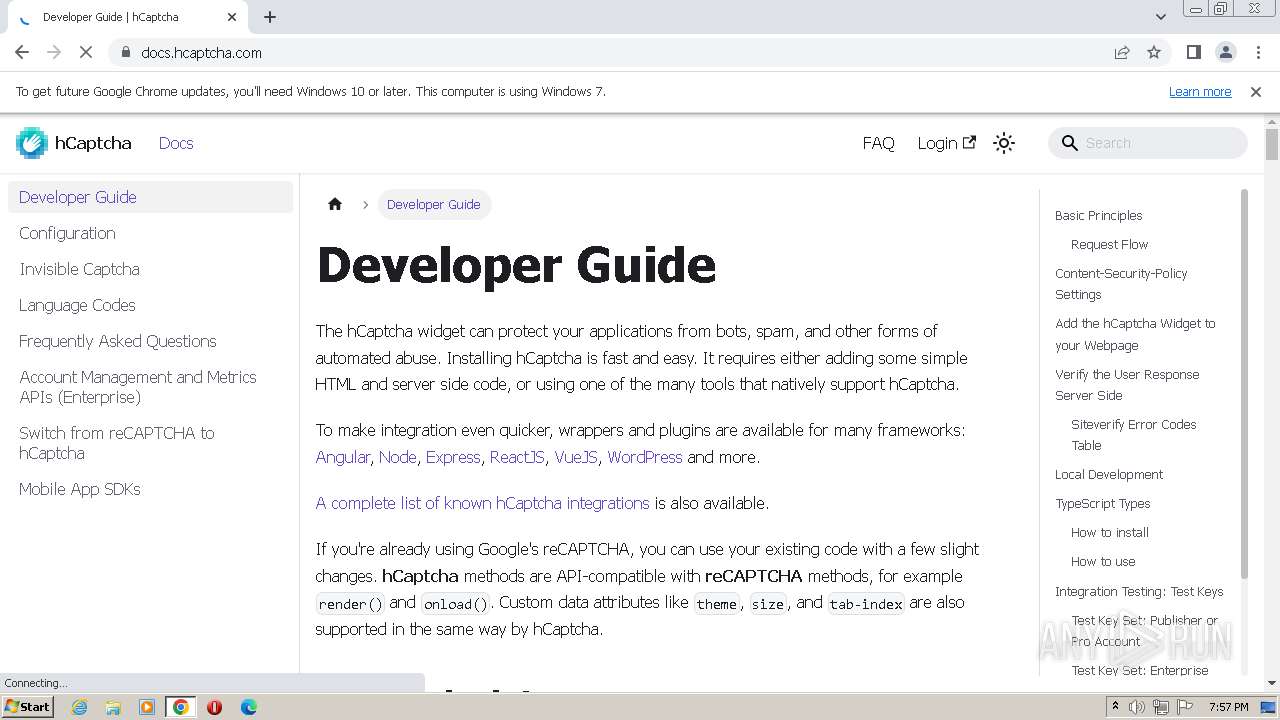Open Windows Start menu
The width and height of the screenshot is (1280, 720).
pyautogui.click(x=27, y=707)
